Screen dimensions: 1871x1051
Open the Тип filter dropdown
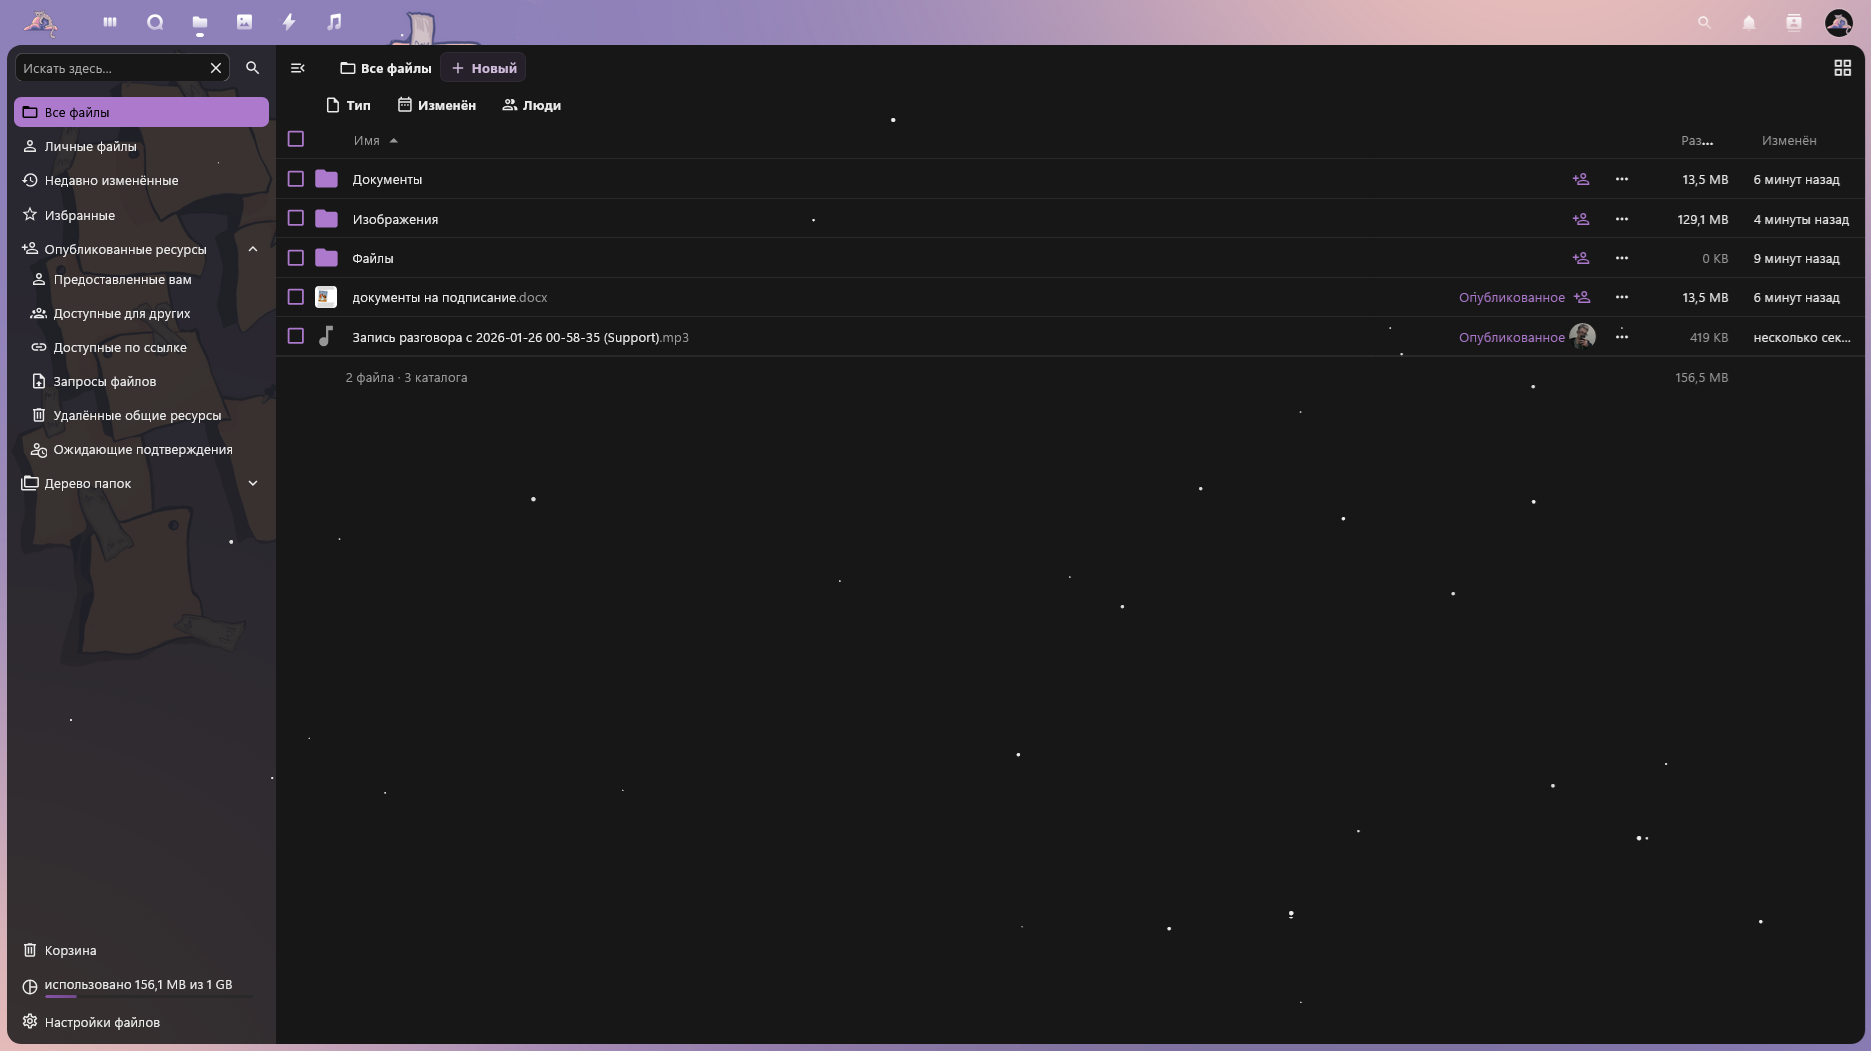(x=348, y=105)
